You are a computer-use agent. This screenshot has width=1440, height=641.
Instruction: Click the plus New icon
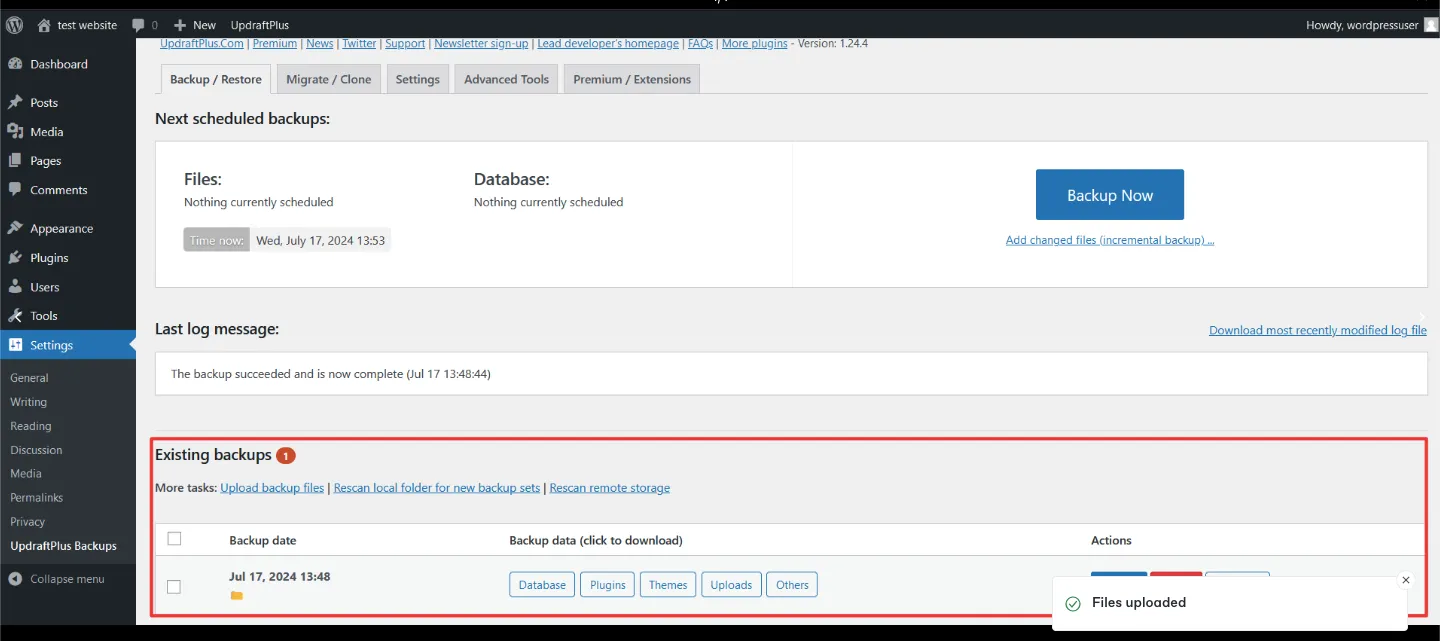click(x=179, y=25)
